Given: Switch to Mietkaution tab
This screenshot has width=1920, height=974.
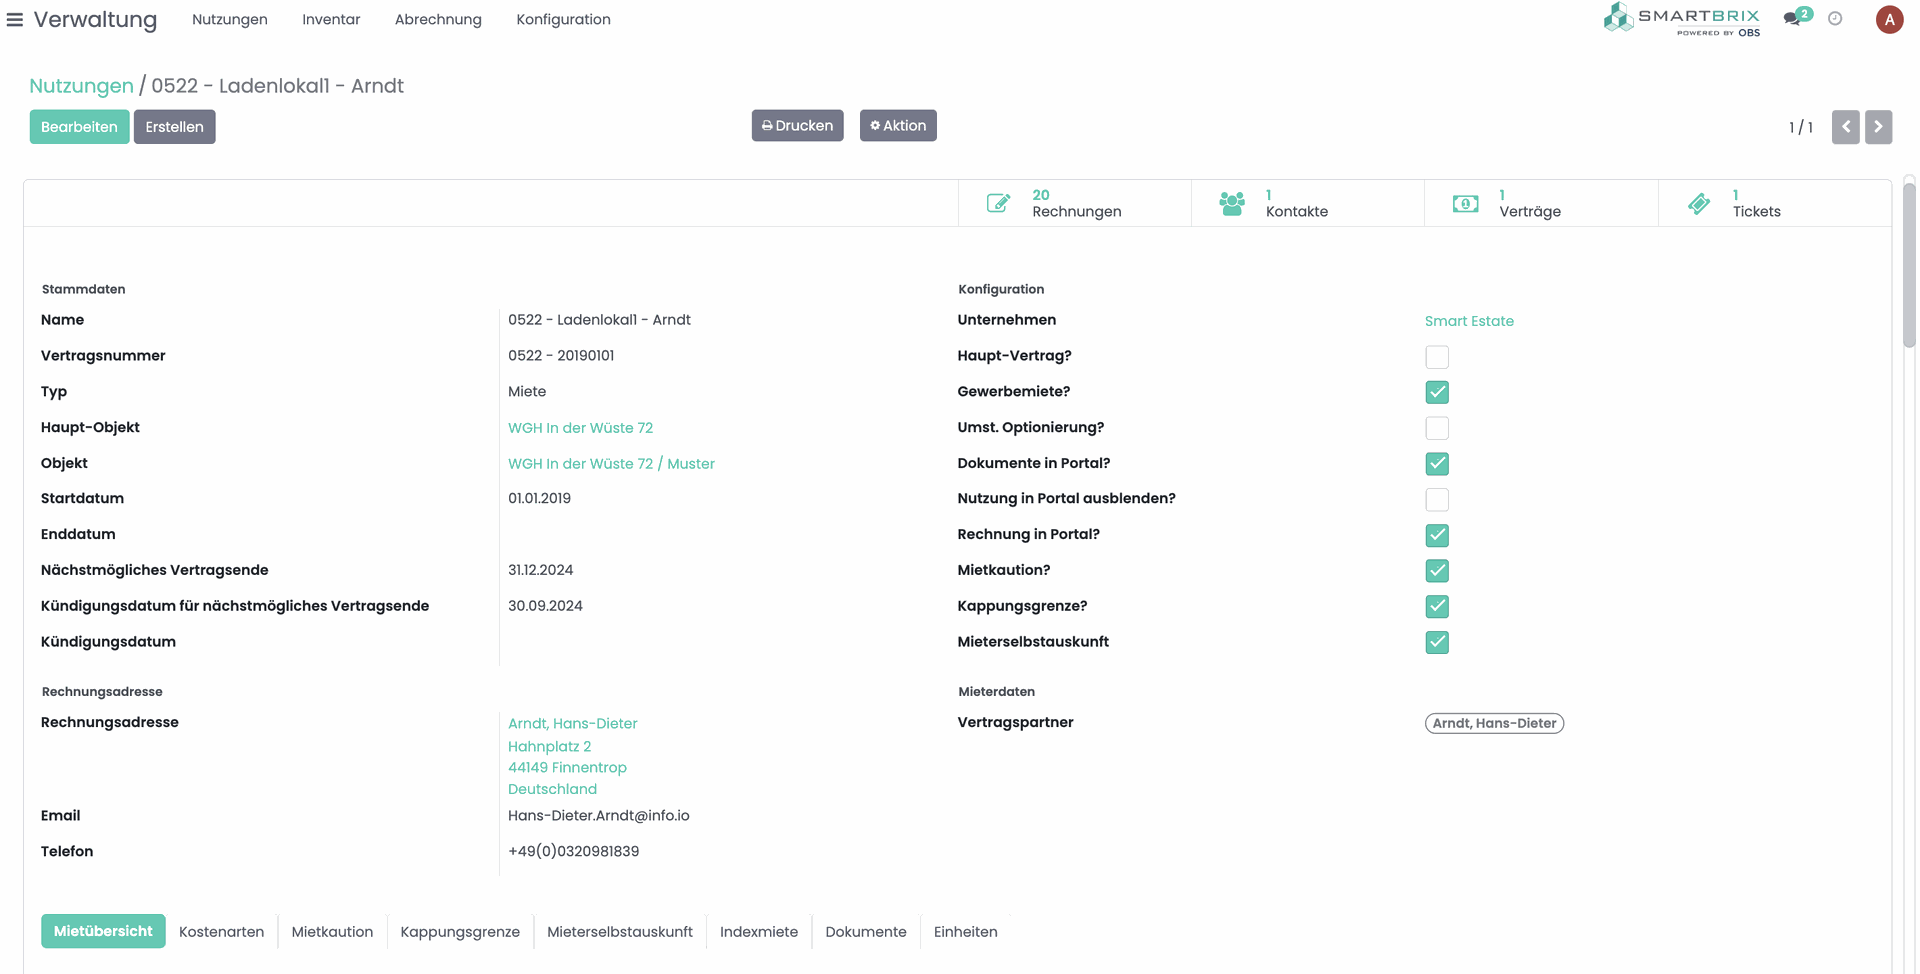Looking at the screenshot, I should tap(332, 932).
